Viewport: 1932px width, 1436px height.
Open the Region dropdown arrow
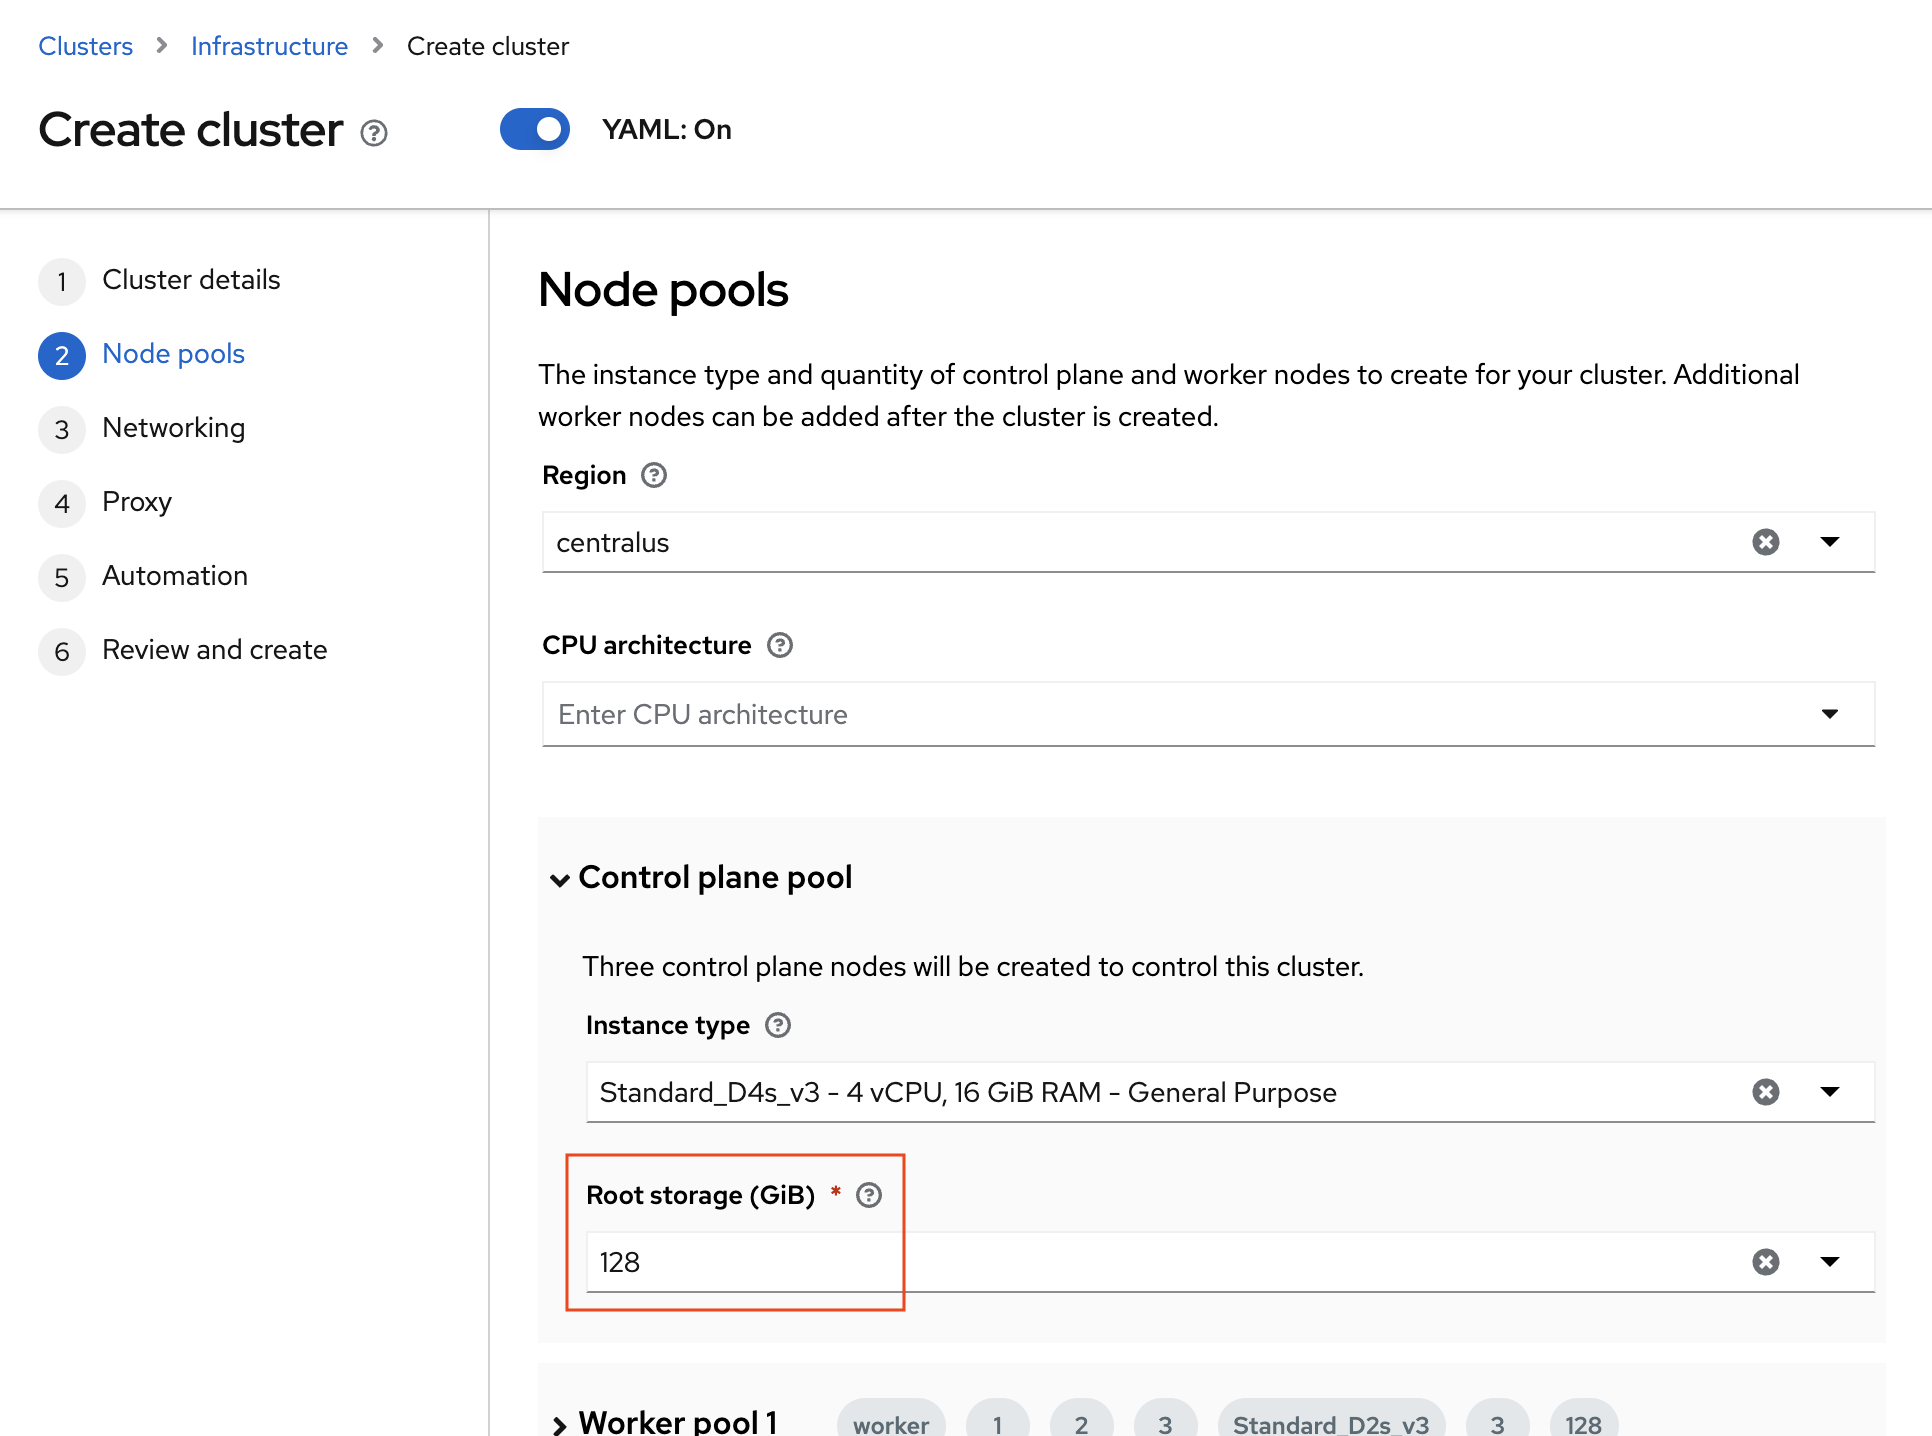(x=1830, y=542)
